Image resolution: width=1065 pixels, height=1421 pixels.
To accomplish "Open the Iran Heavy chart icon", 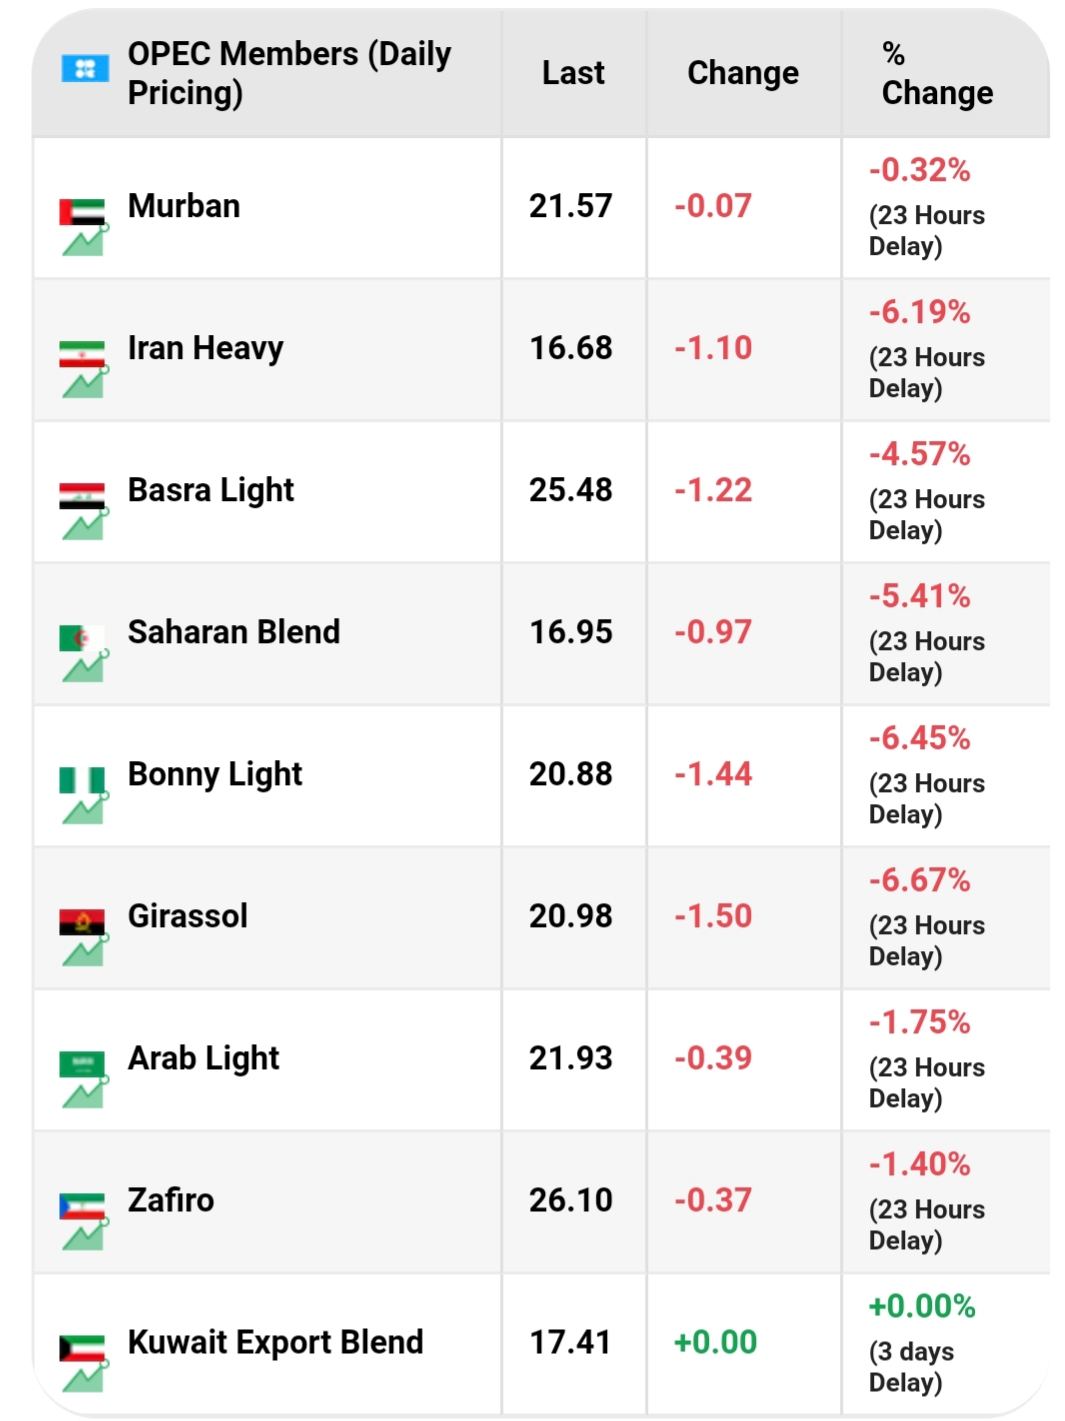I will pos(85,383).
